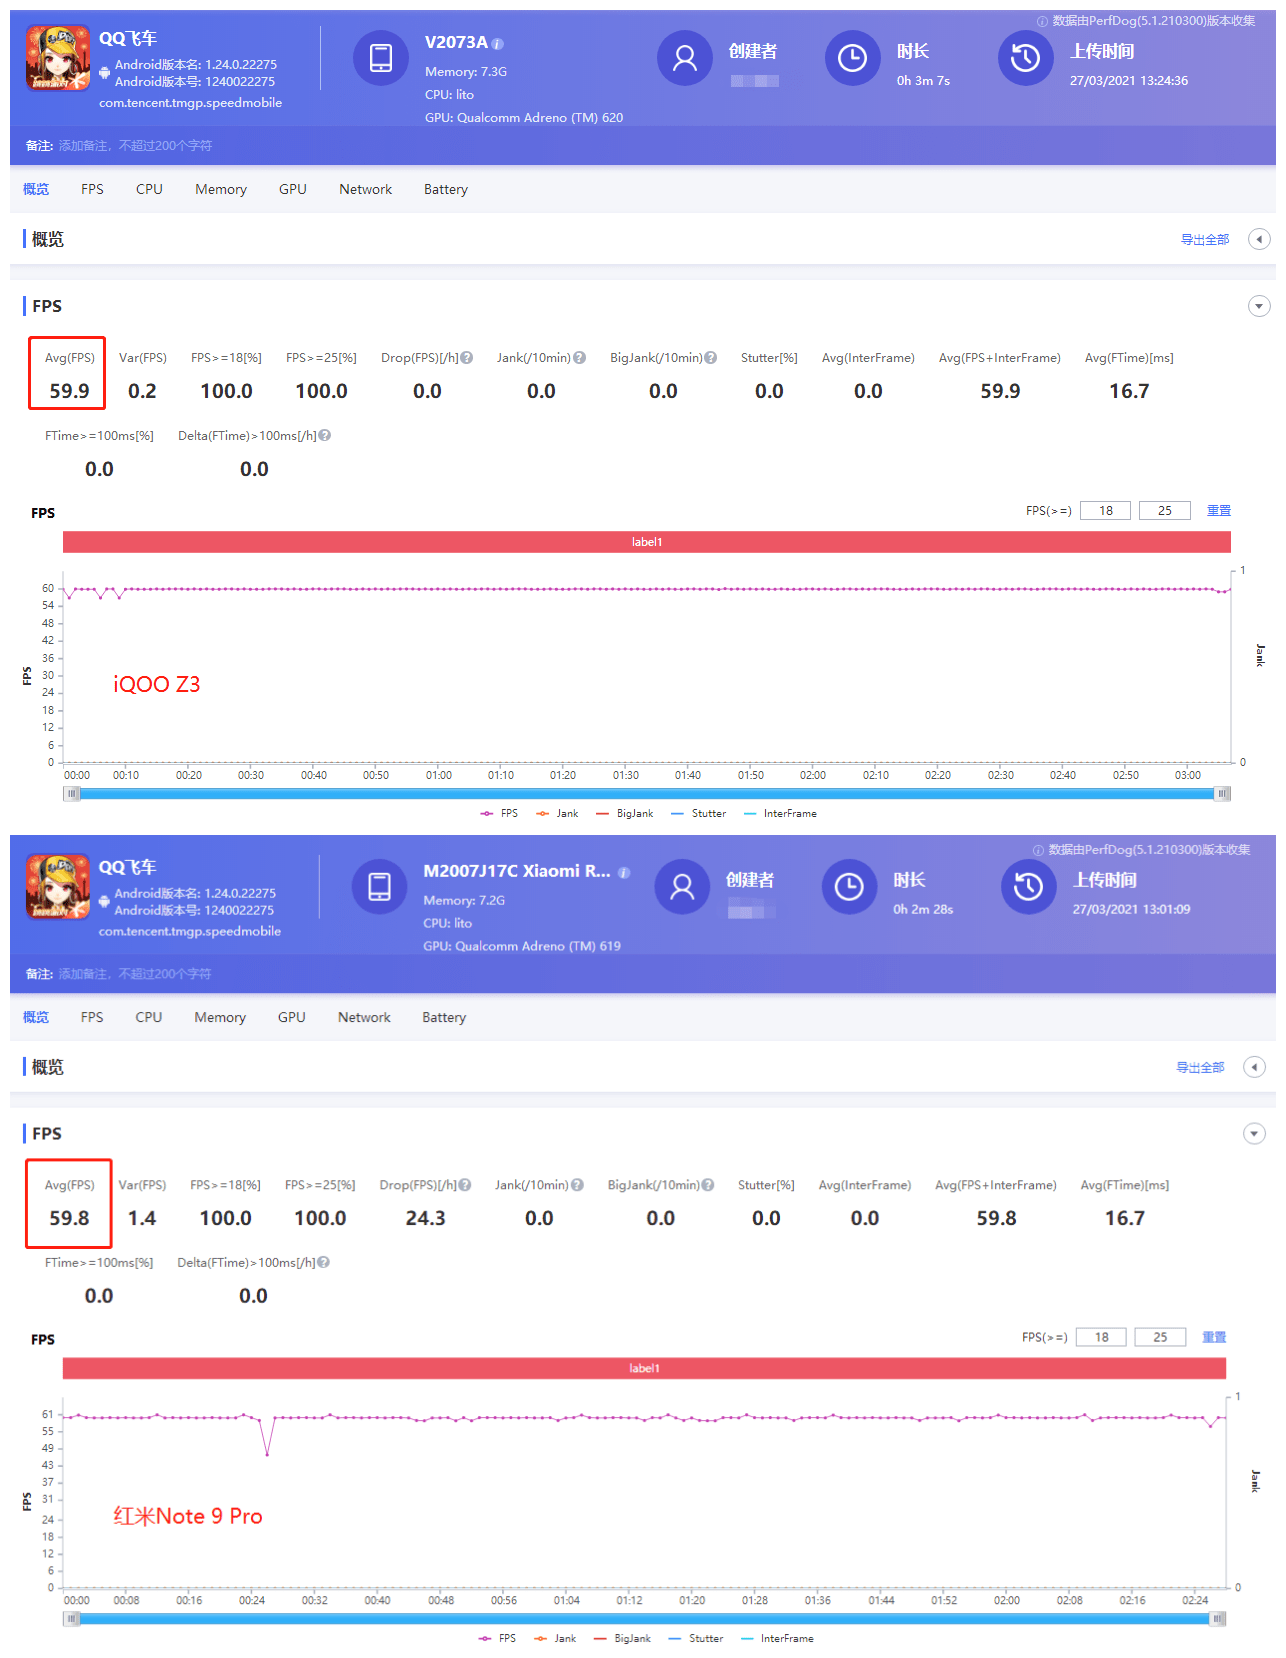
Task: Click Drop(FPS) value 24.3
Action: coord(426,1218)
